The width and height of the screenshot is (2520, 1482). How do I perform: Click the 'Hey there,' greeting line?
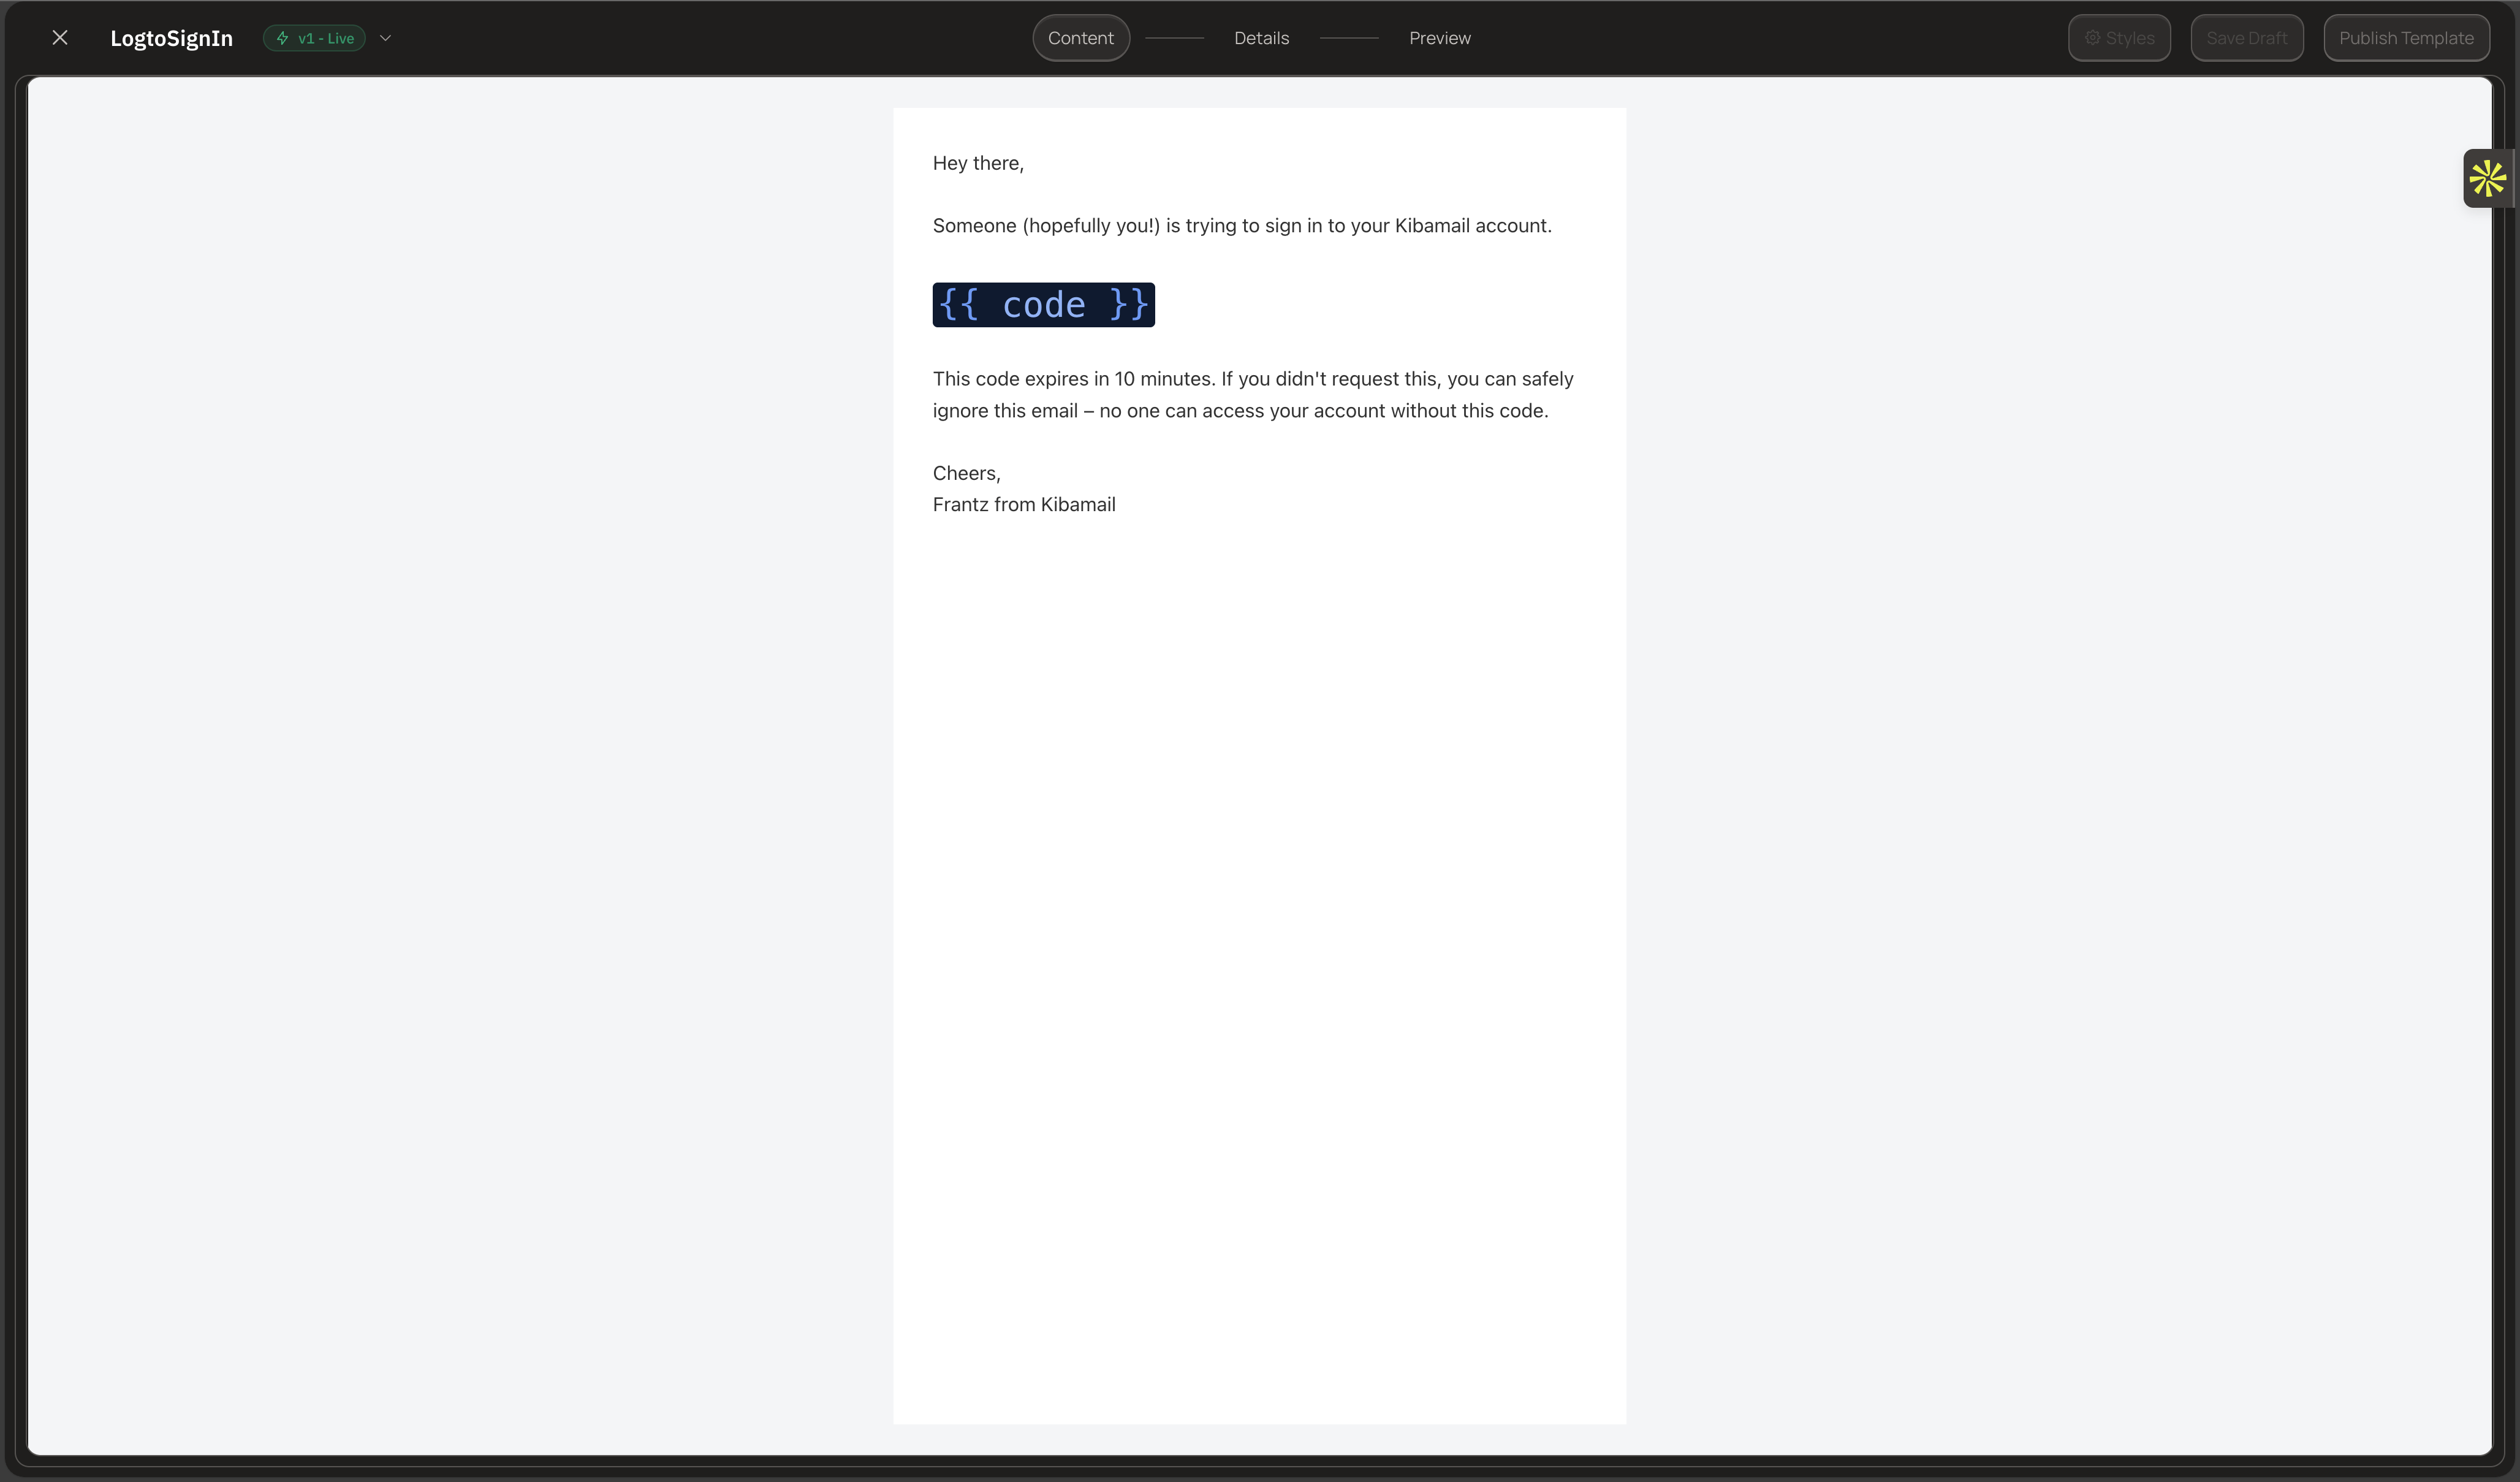coord(977,162)
